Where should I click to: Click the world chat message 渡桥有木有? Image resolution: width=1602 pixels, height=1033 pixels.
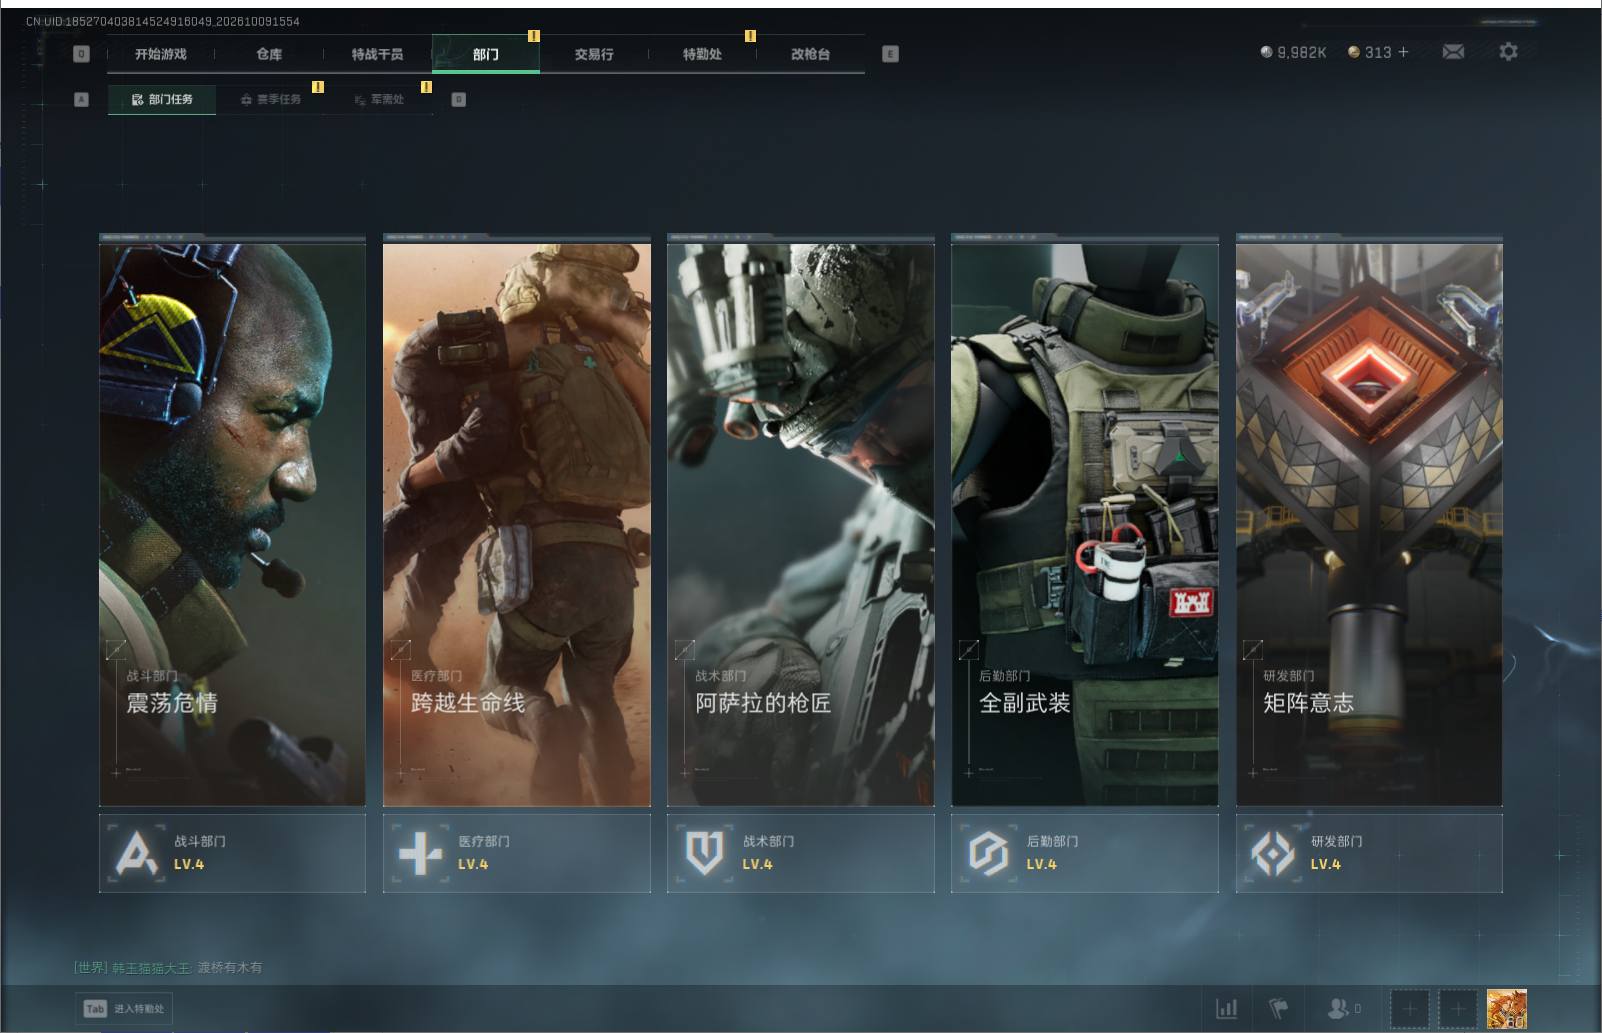click(230, 967)
